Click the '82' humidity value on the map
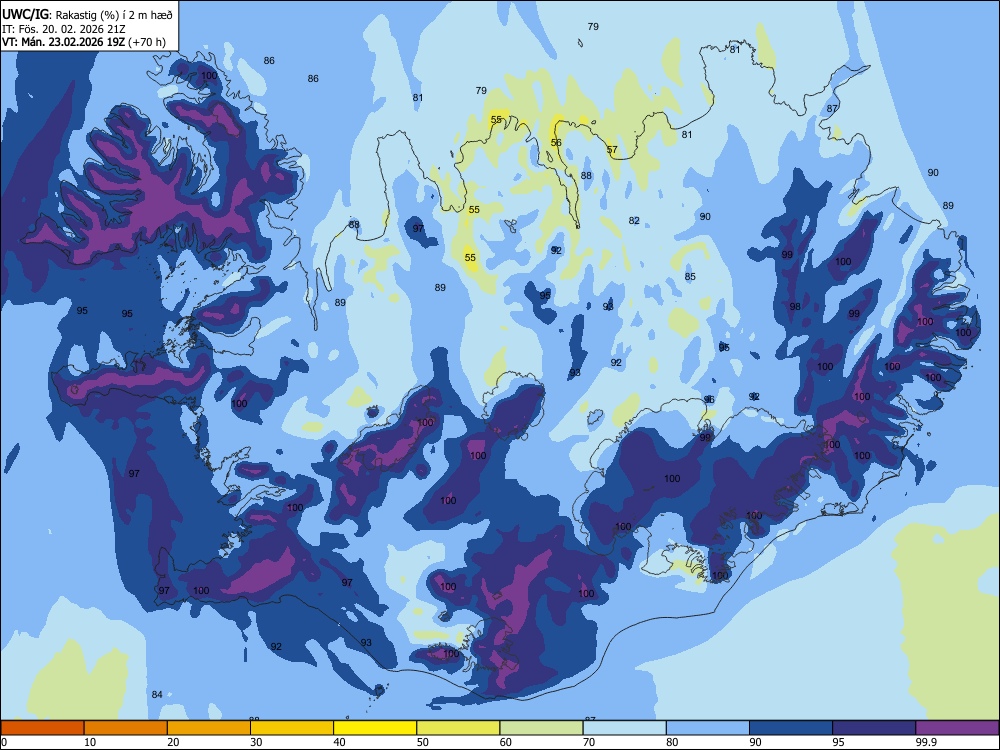1000x750 pixels. (x=634, y=221)
